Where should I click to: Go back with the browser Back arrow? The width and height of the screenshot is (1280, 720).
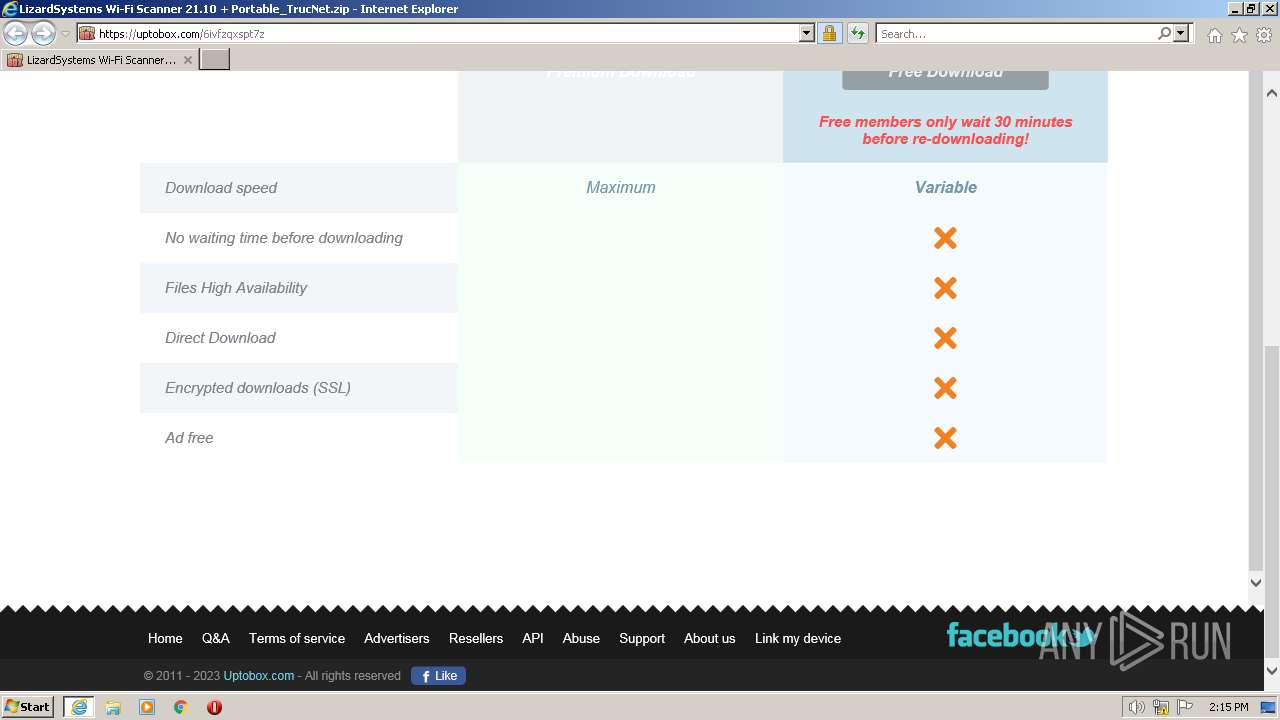[16, 33]
